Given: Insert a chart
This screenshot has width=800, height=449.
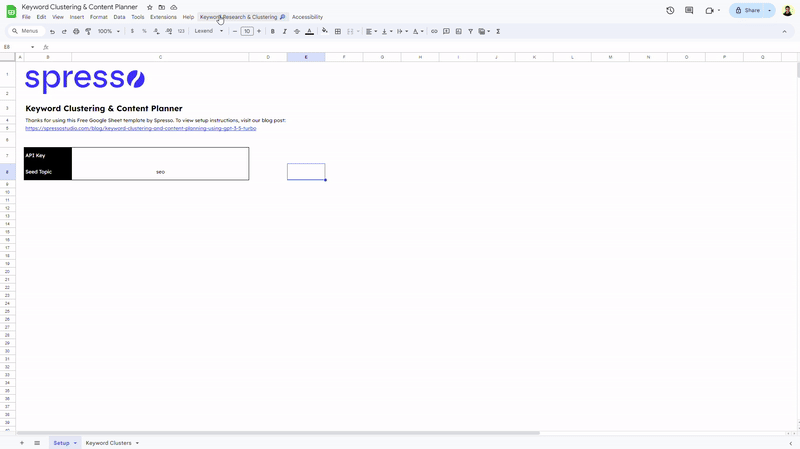Looking at the screenshot, I should click(459, 32).
